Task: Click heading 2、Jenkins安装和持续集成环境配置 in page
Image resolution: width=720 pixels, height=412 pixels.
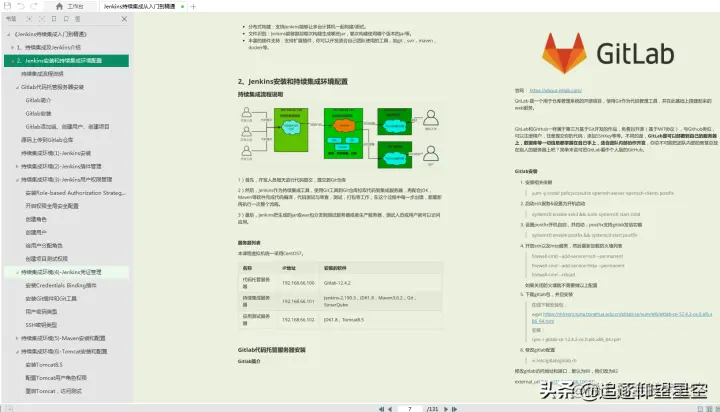Action: (x=292, y=81)
